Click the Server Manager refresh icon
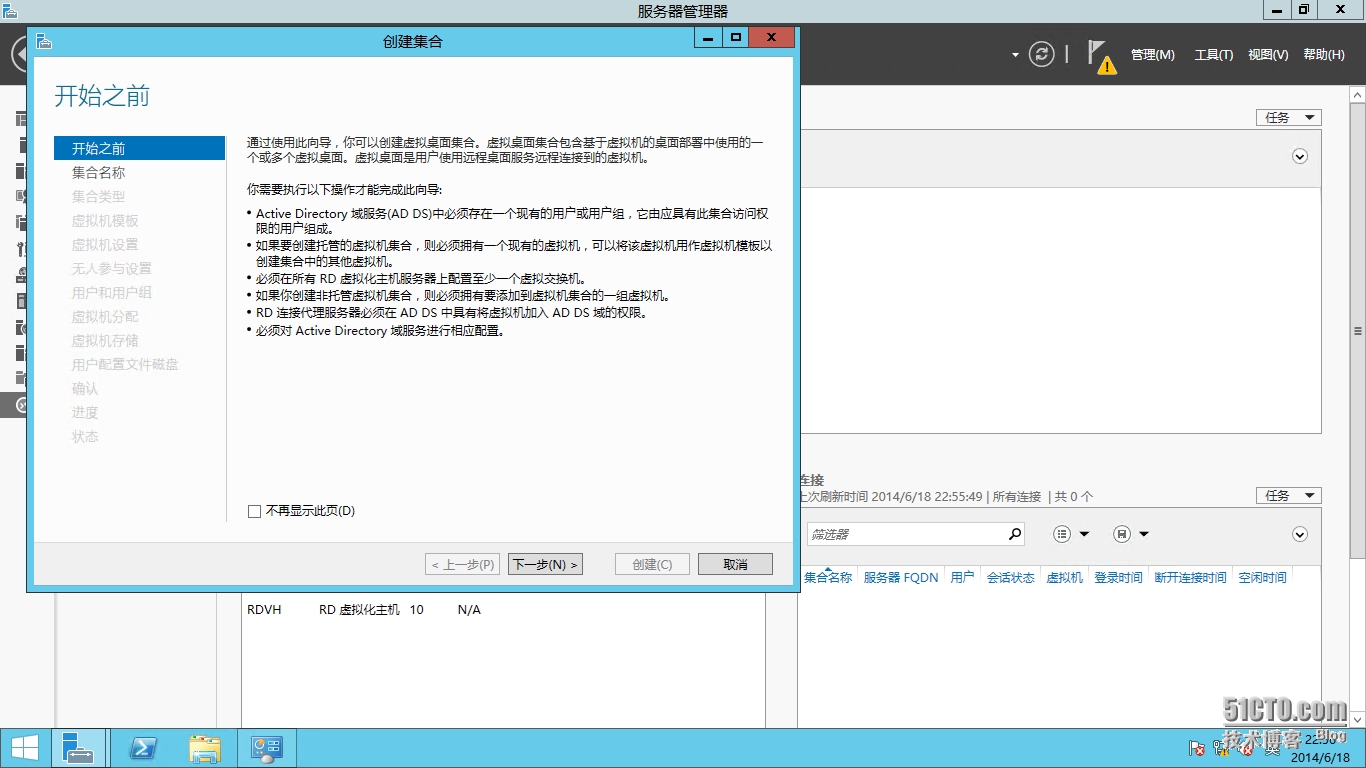1366x768 pixels. (1042, 54)
